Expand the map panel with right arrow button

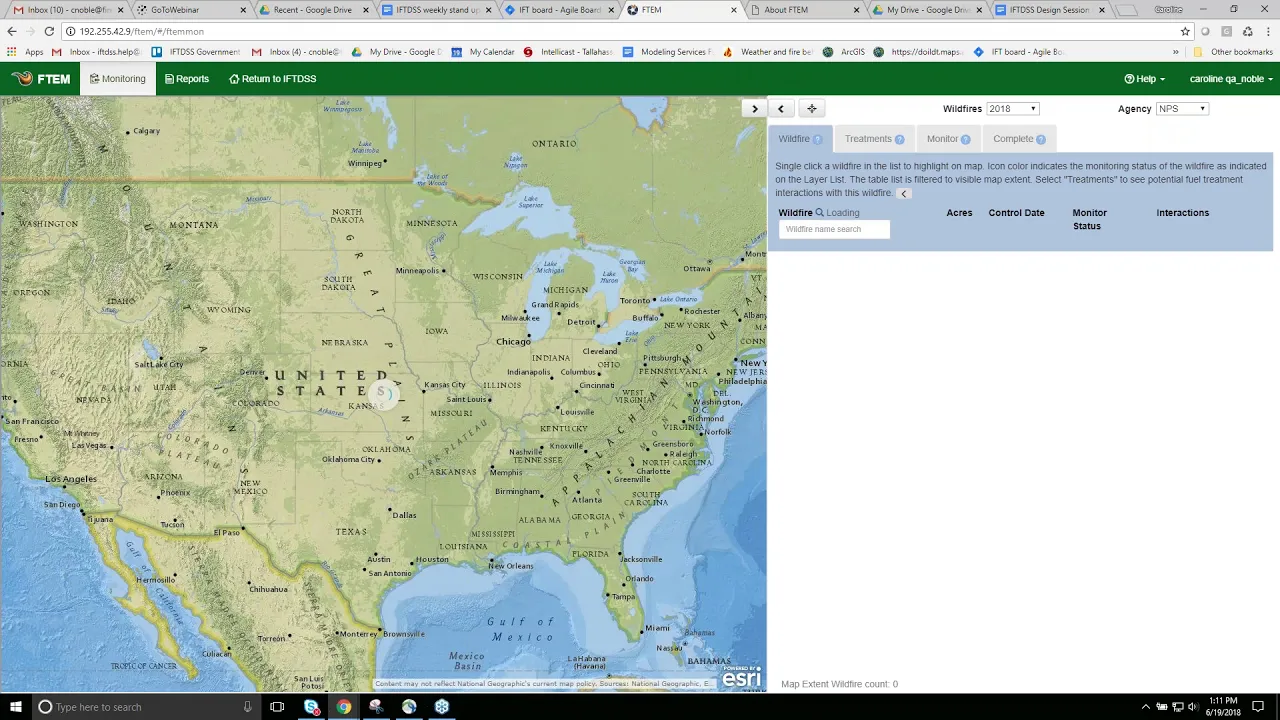pos(754,108)
